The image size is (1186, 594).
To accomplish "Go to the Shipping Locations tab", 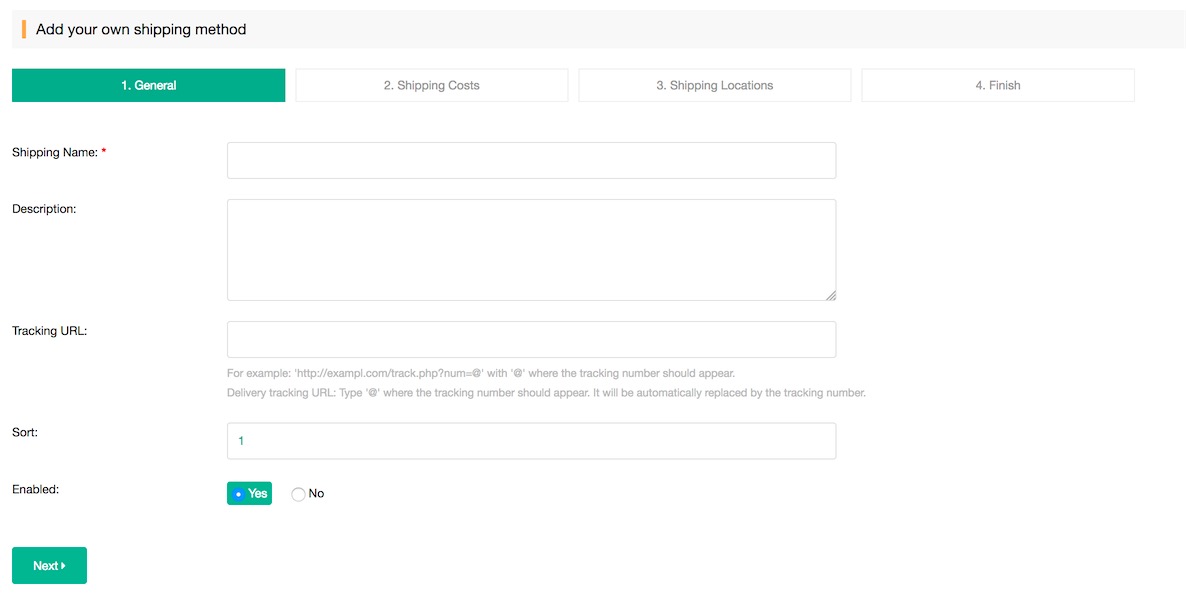I will [x=714, y=85].
